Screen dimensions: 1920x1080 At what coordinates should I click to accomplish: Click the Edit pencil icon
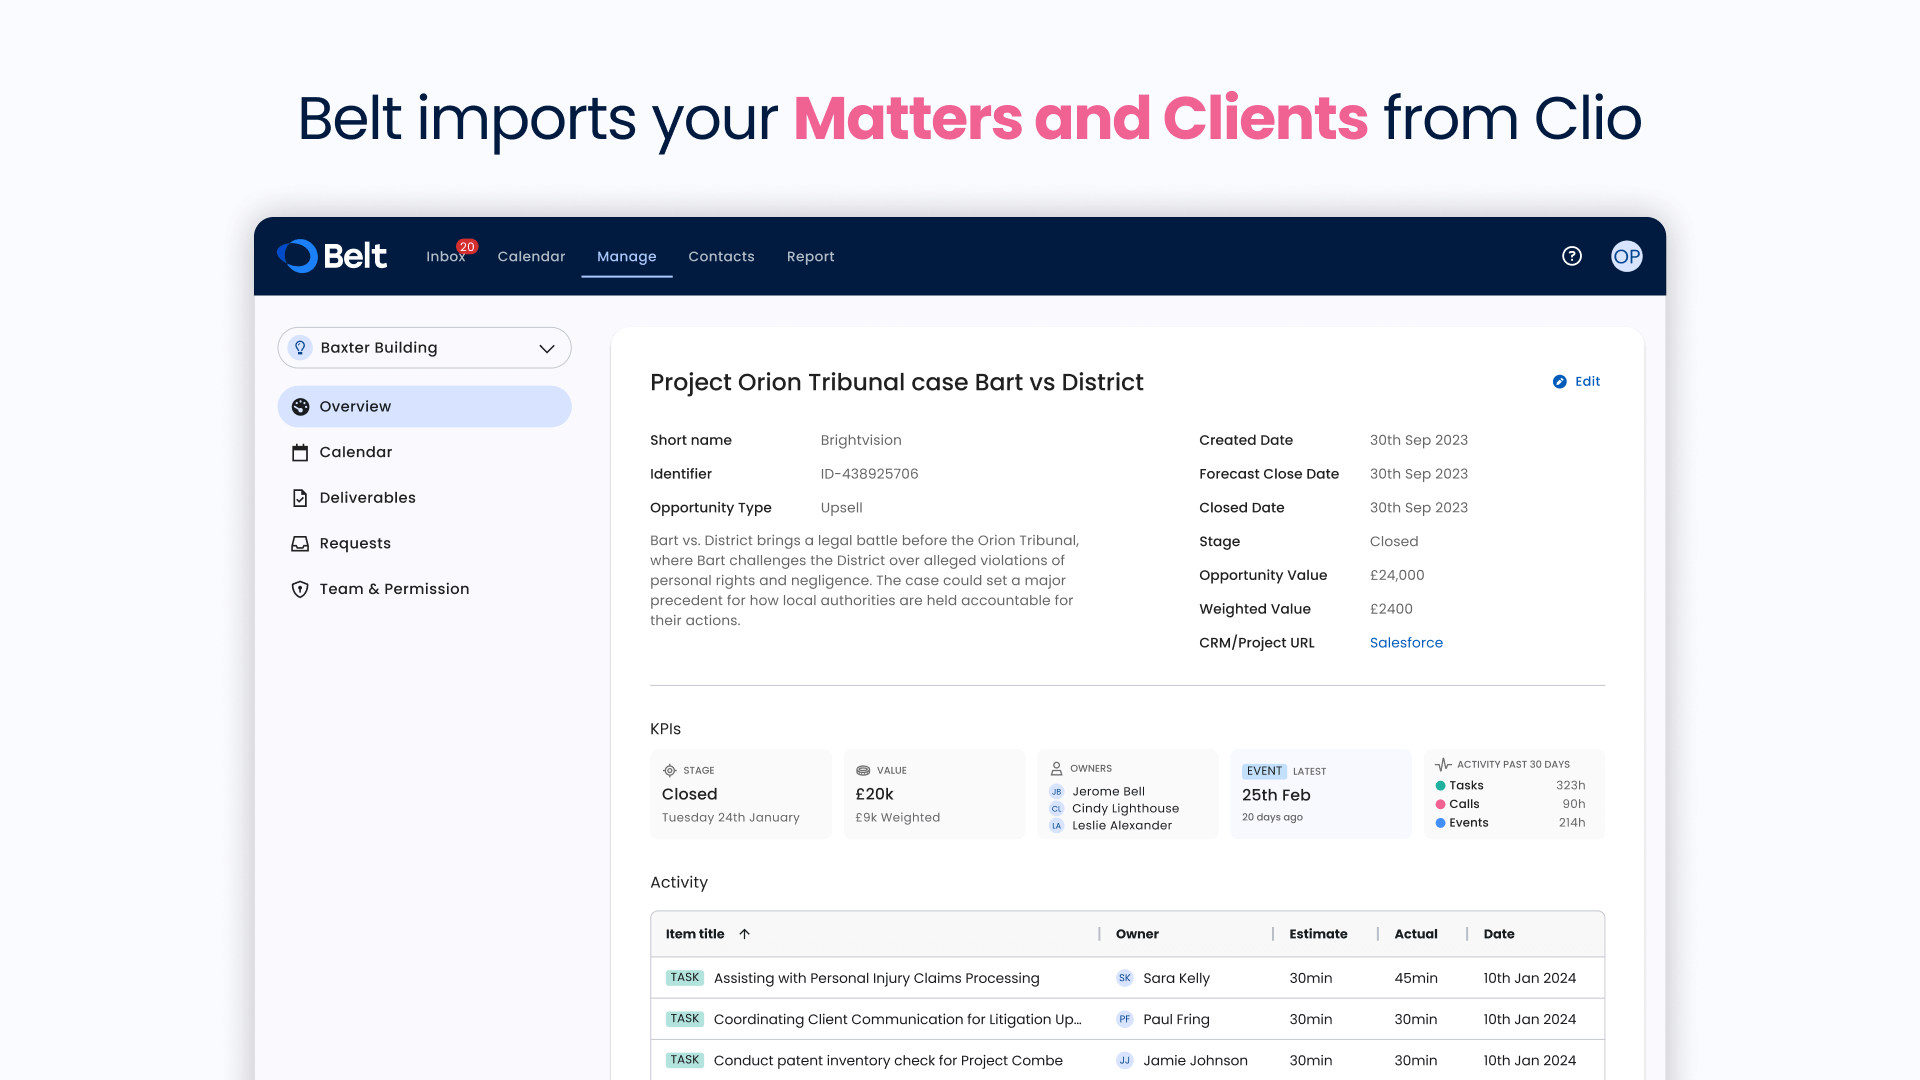click(x=1559, y=382)
